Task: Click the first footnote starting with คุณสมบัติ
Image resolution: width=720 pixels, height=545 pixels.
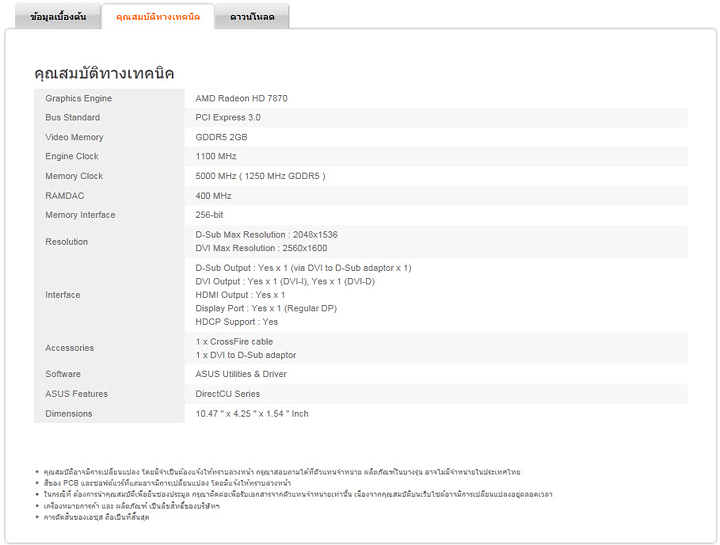Action: pyautogui.click(x=282, y=472)
